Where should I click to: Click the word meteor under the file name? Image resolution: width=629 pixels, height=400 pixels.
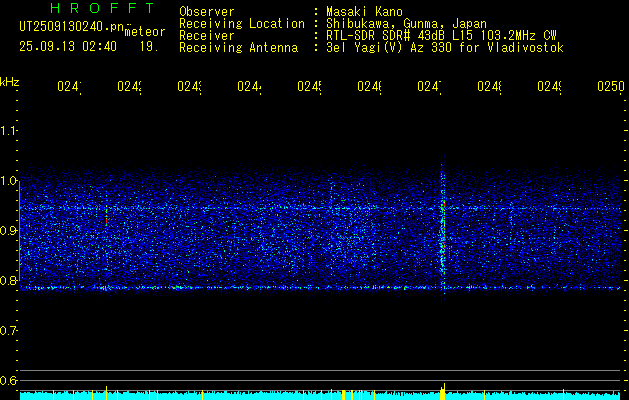coord(145,32)
